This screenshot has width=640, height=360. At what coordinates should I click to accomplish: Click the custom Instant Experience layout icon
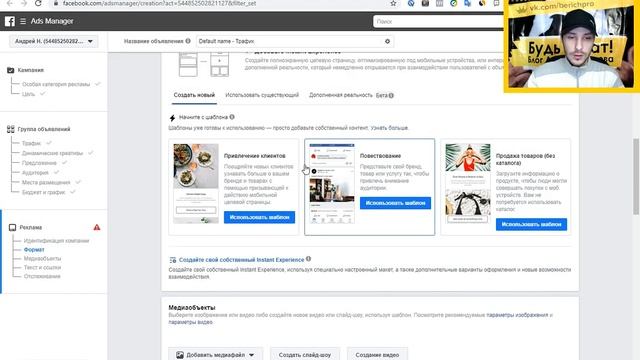(x=173, y=260)
